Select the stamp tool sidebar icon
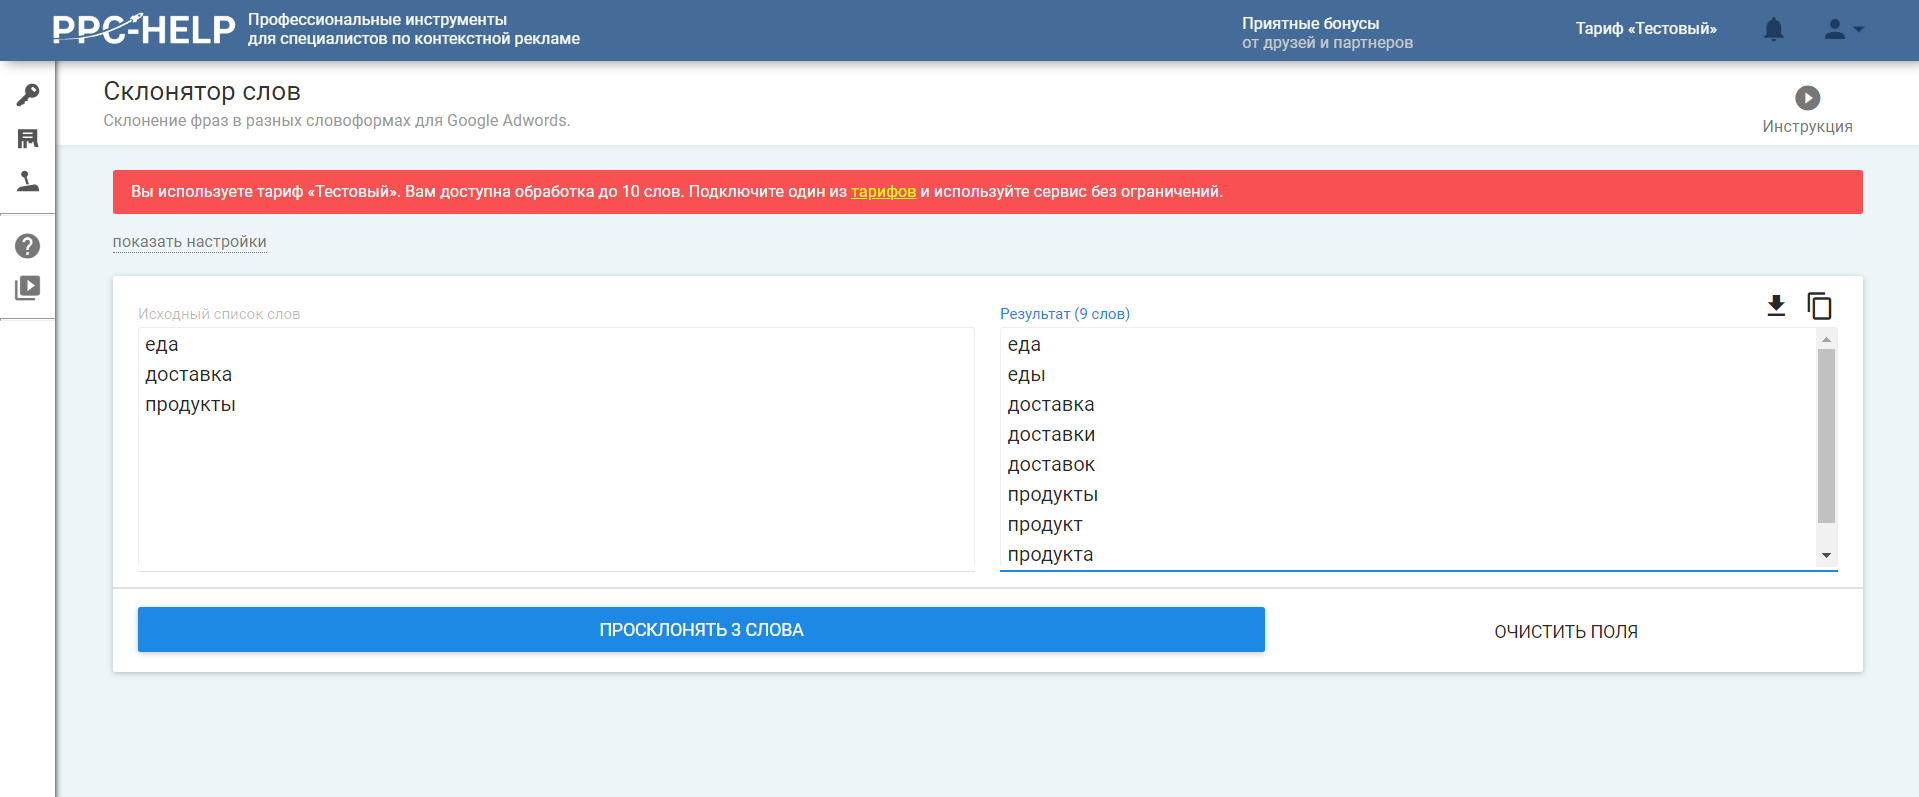 tap(28, 181)
